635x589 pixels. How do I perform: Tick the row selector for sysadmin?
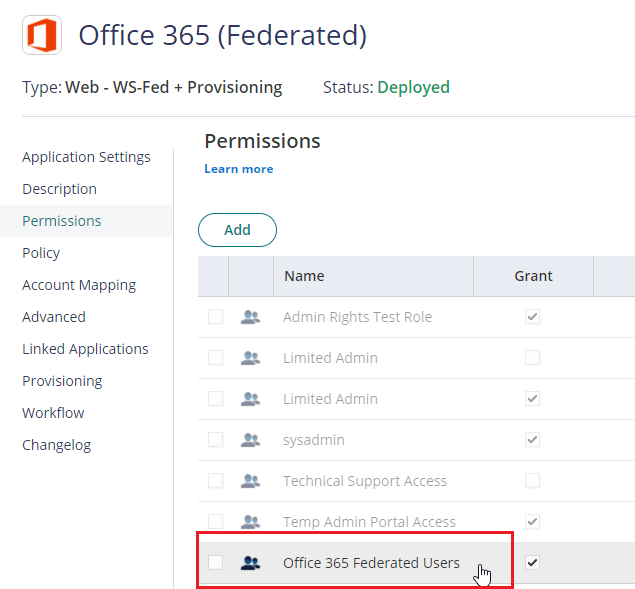point(215,440)
